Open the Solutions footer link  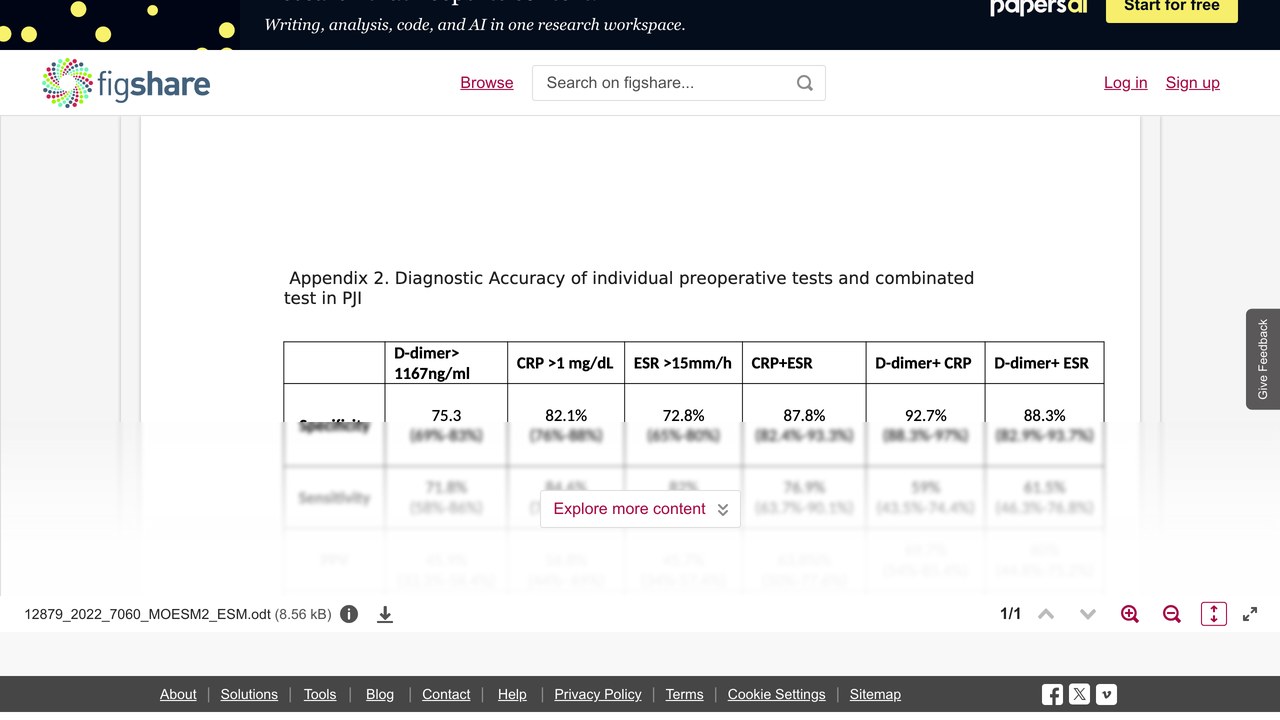pyautogui.click(x=249, y=694)
